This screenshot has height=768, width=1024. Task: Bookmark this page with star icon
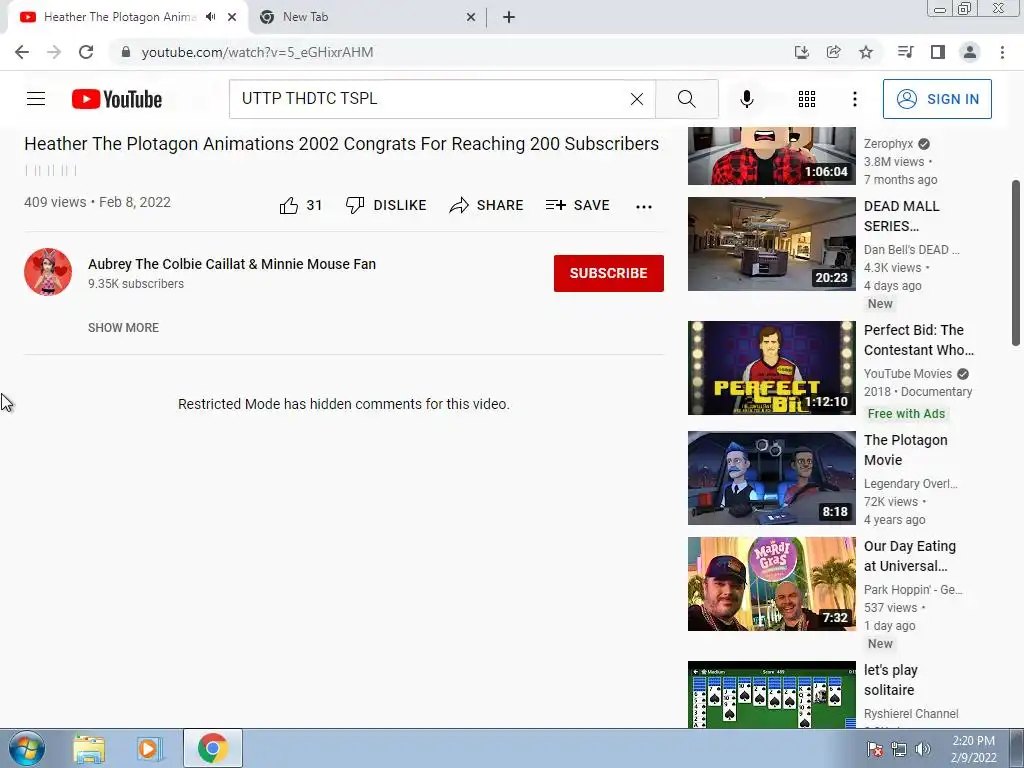click(866, 52)
